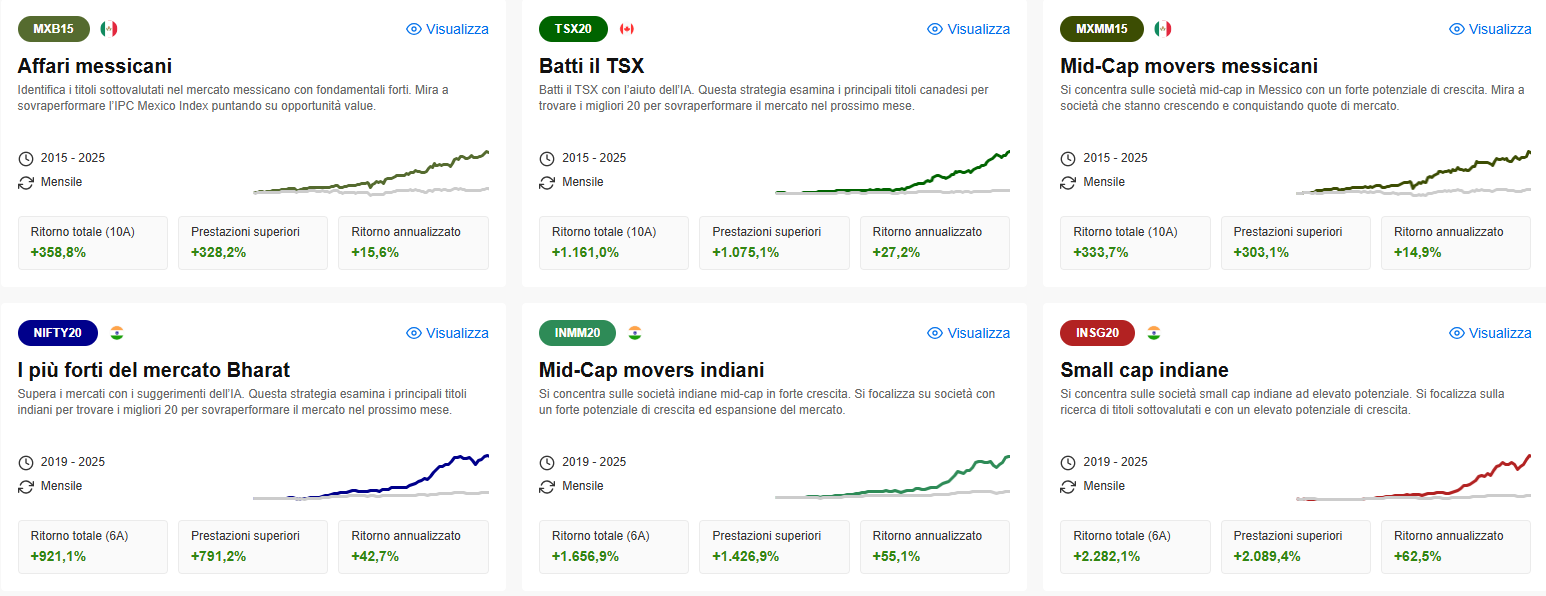Click the eye icon in Small cap indiane card

(x=1457, y=333)
